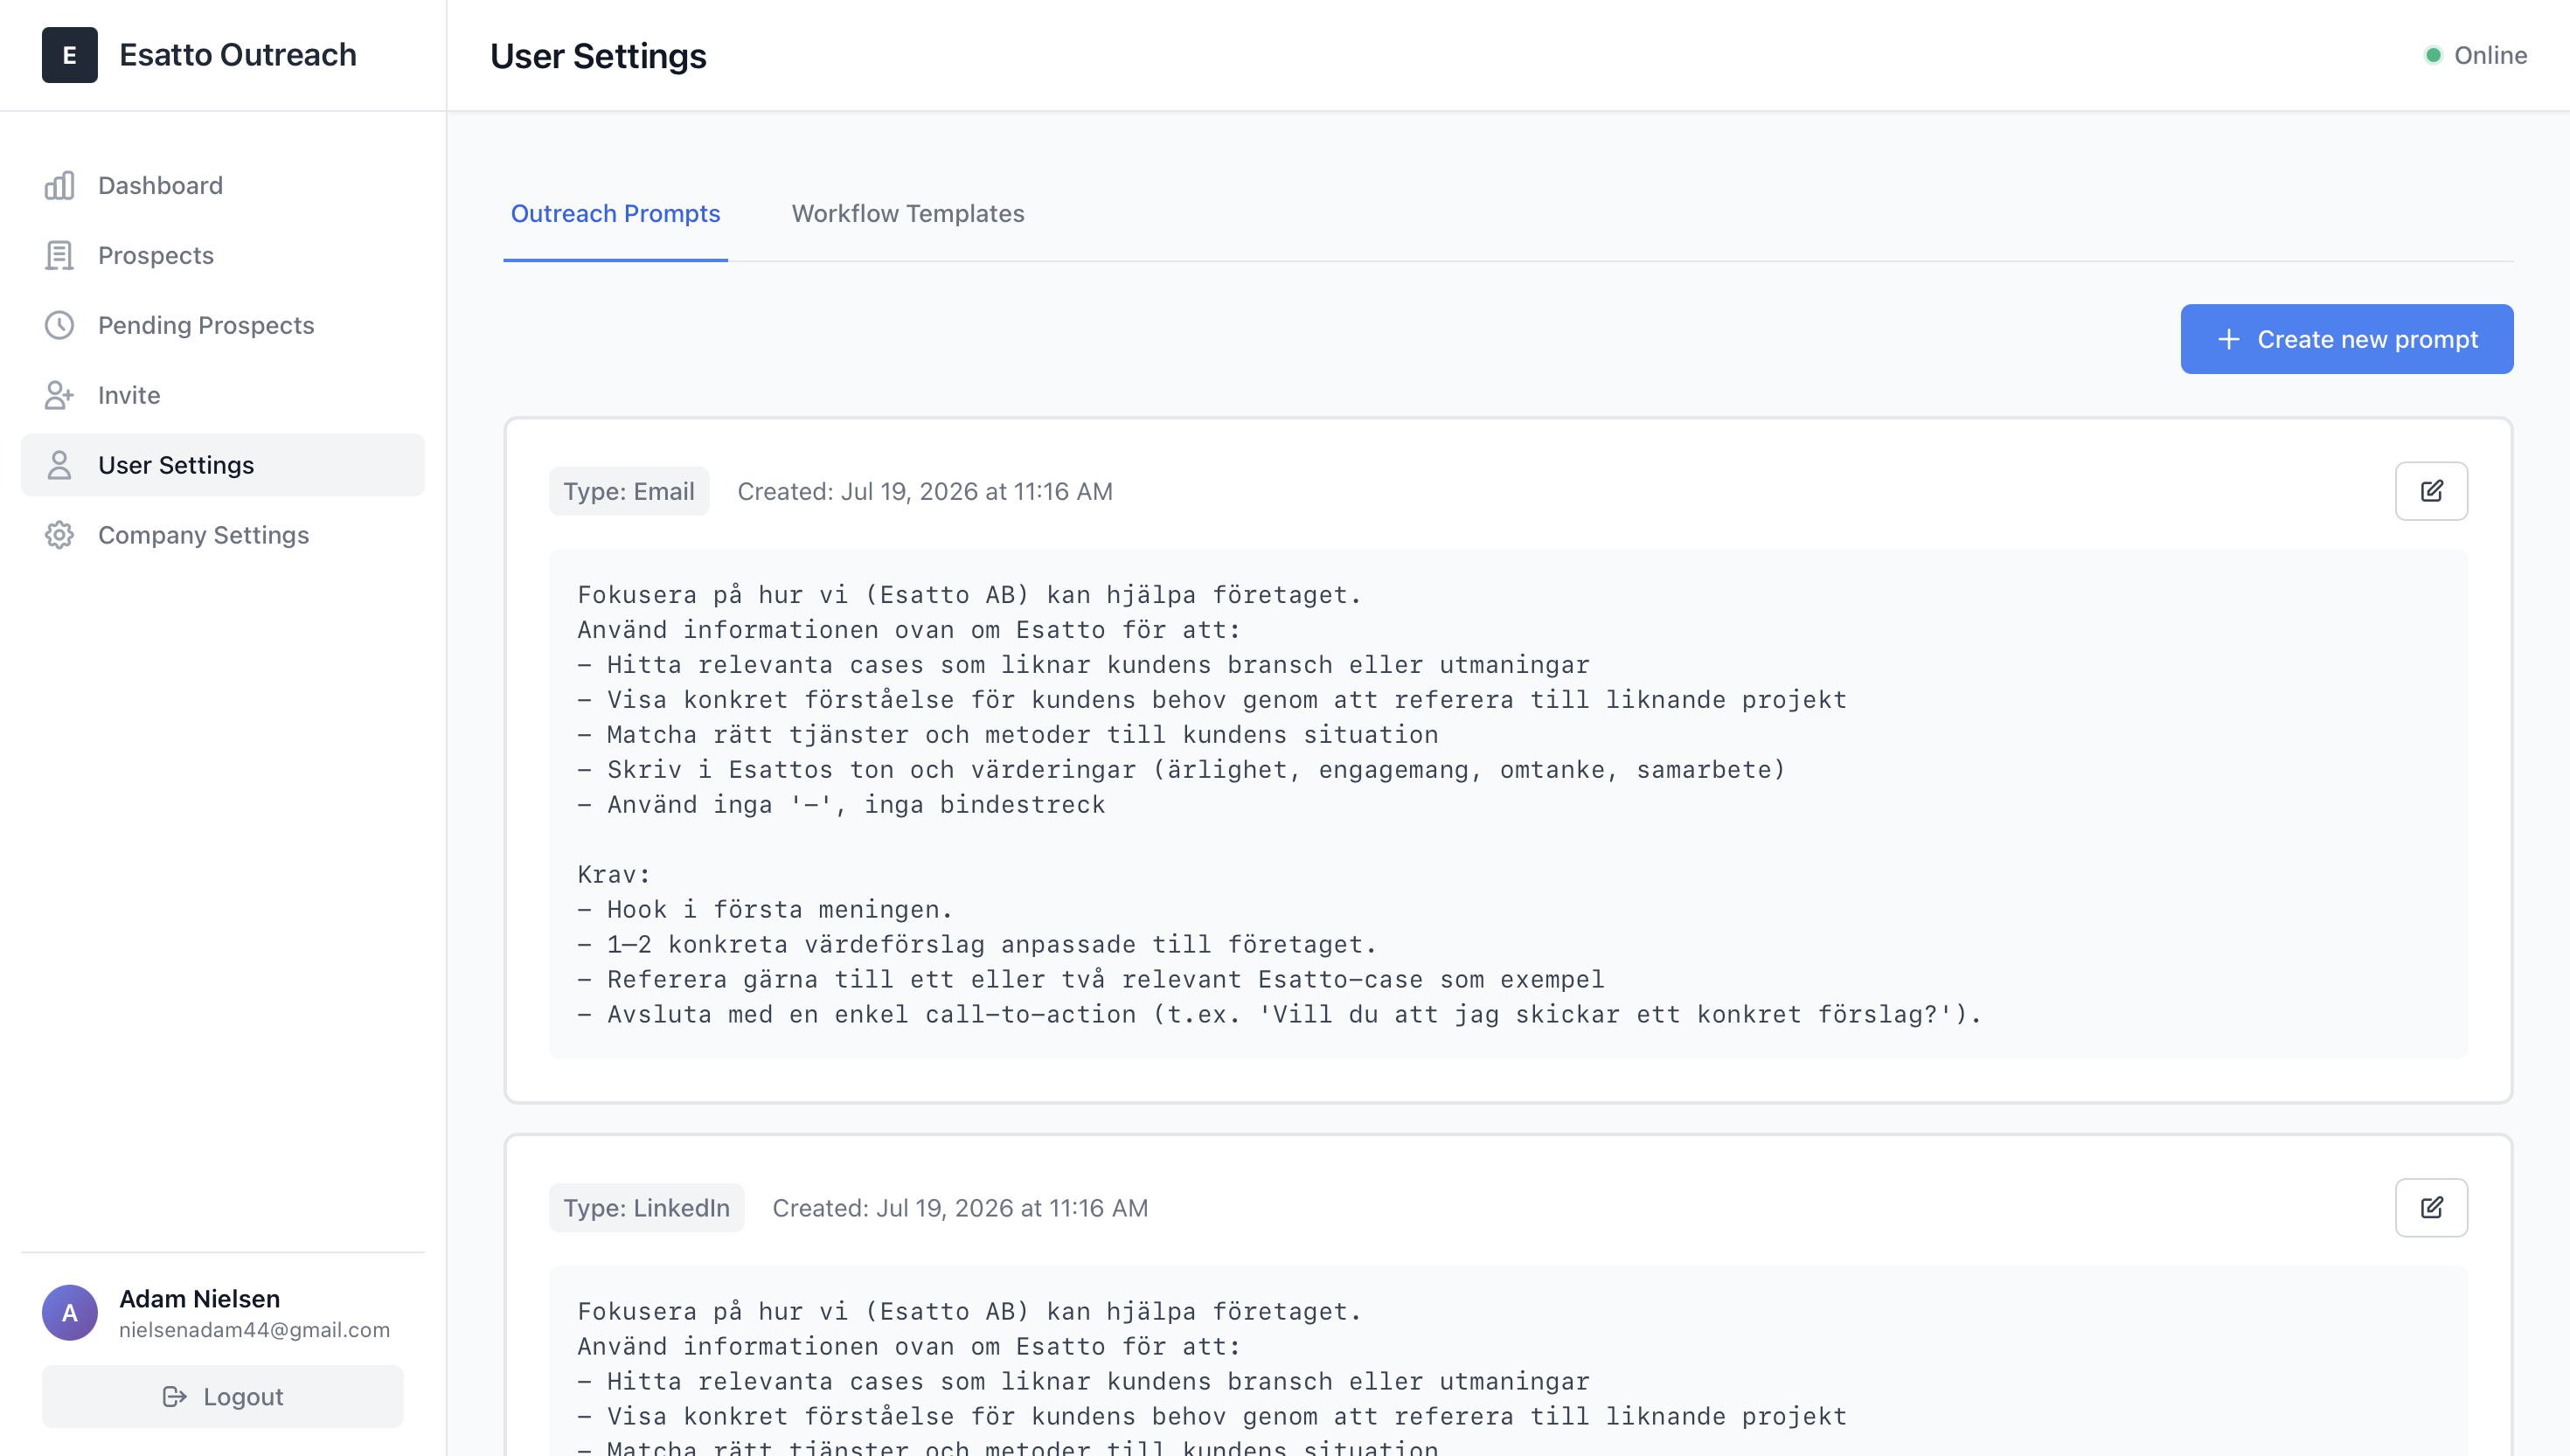Click the 'Avsluta med en enkel call-to-action' line
This screenshot has height=1456, width=2570.
(1279, 1014)
